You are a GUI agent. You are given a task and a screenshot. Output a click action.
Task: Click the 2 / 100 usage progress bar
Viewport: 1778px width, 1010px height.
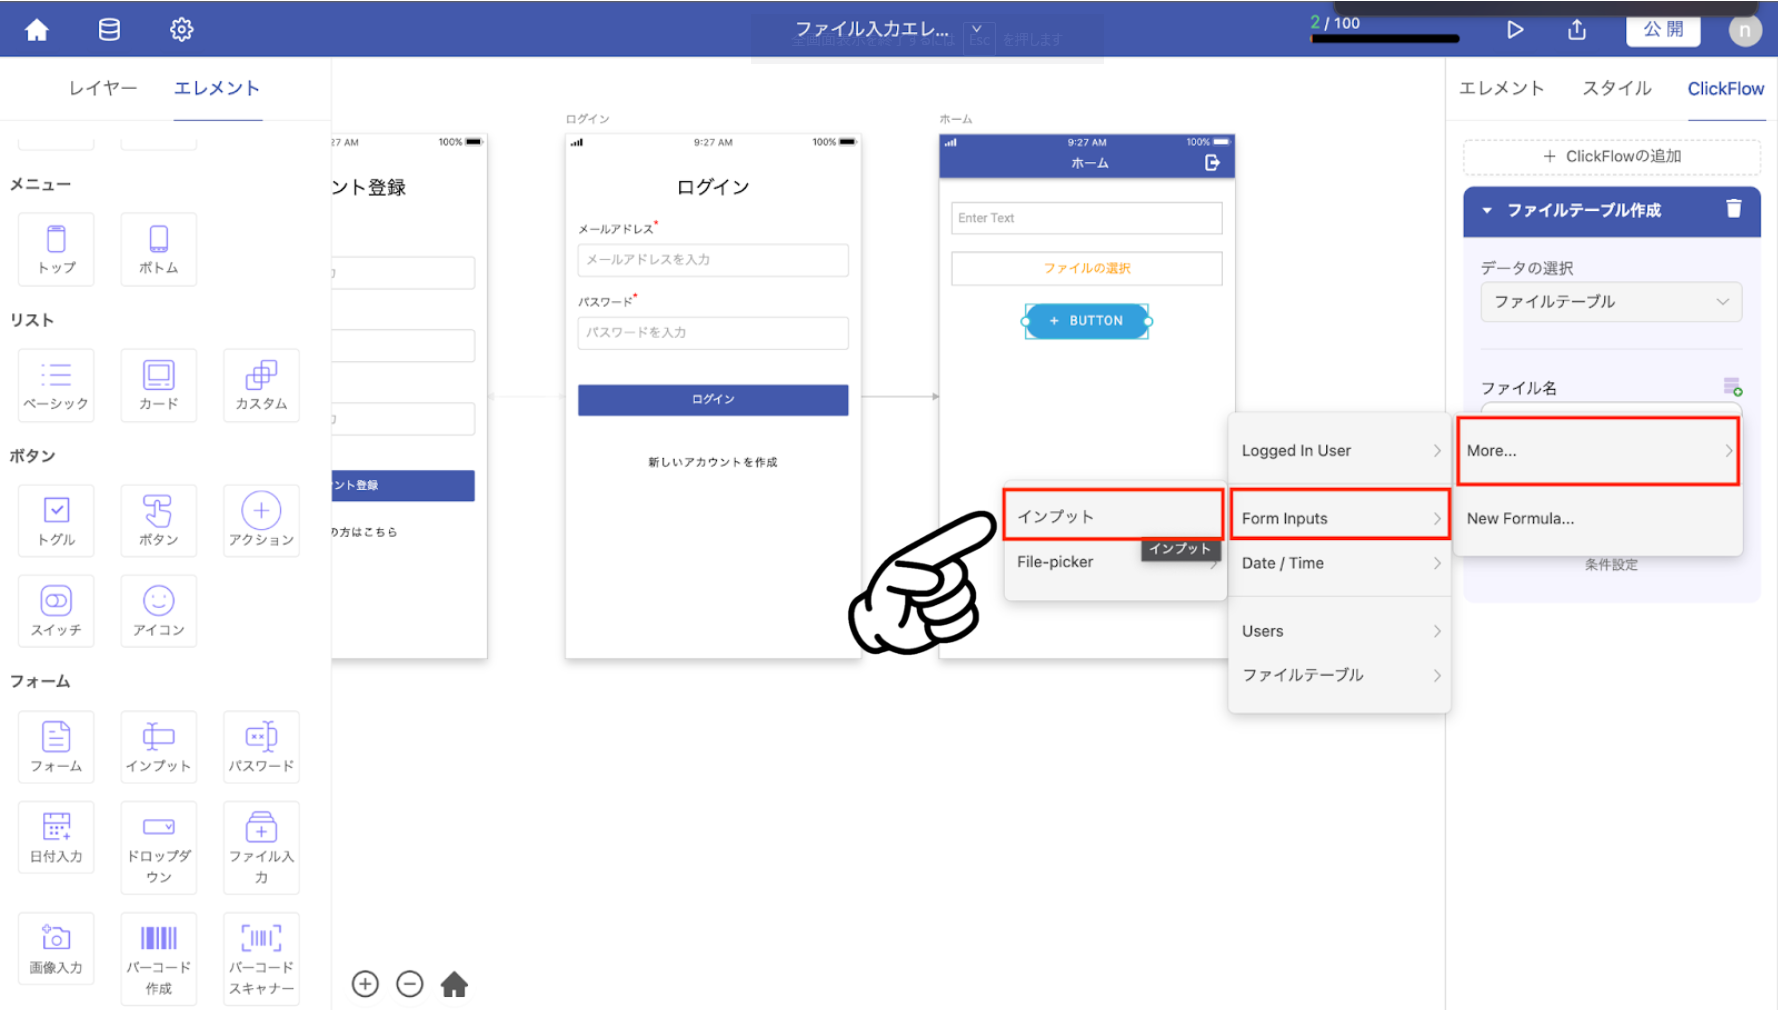click(1385, 38)
